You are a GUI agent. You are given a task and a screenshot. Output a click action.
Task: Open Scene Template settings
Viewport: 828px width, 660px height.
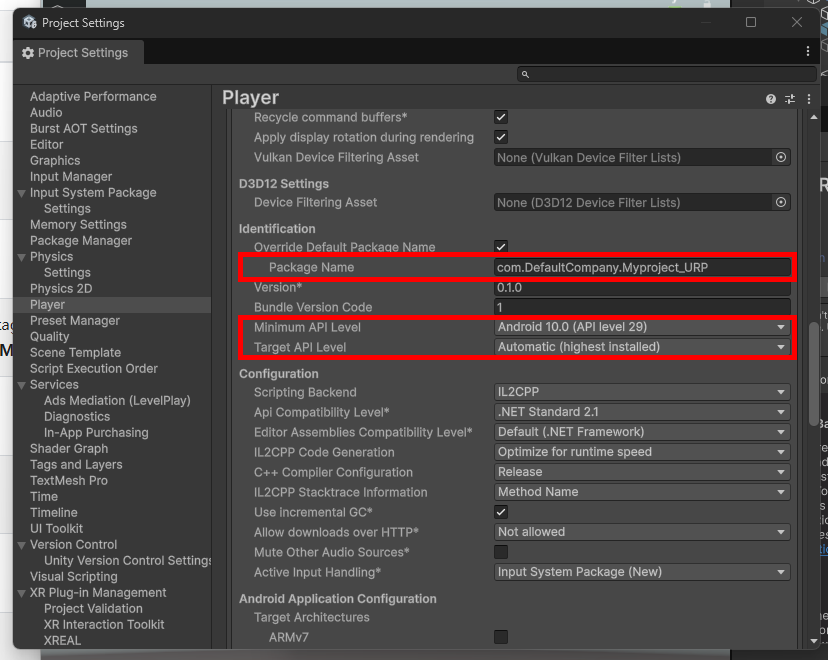(x=76, y=353)
